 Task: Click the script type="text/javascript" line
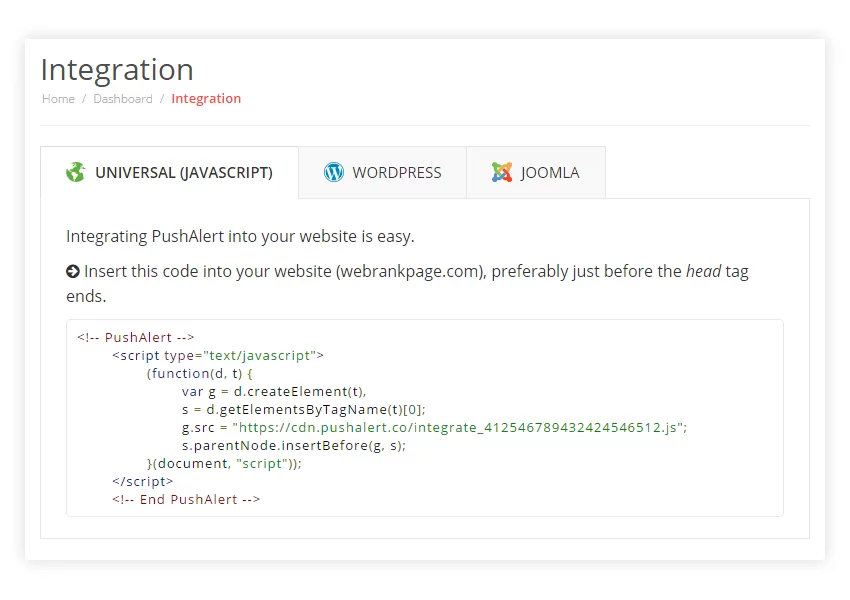coord(218,356)
